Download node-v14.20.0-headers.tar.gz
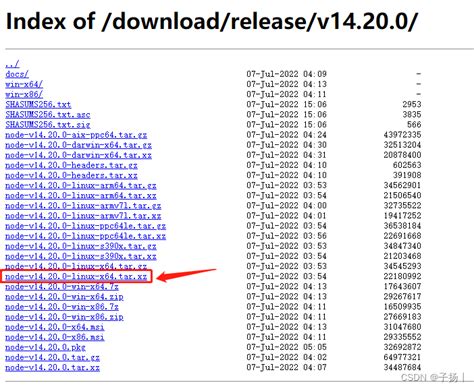The width and height of the screenshot is (474, 389). click(71, 165)
